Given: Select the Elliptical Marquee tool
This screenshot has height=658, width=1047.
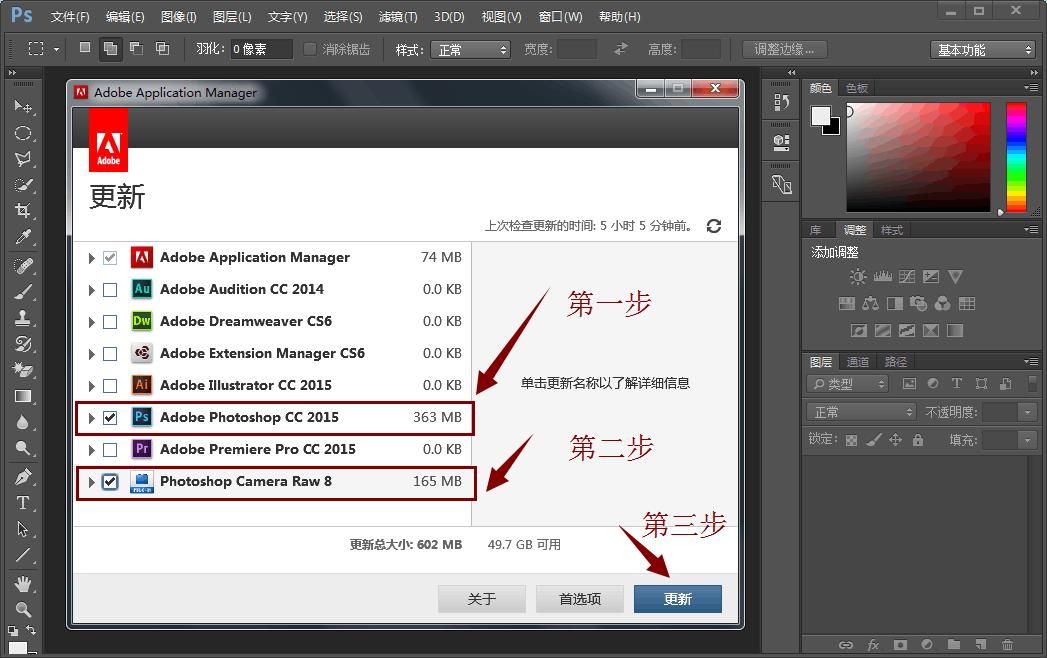Looking at the screenshot, I should pos(23,133).
